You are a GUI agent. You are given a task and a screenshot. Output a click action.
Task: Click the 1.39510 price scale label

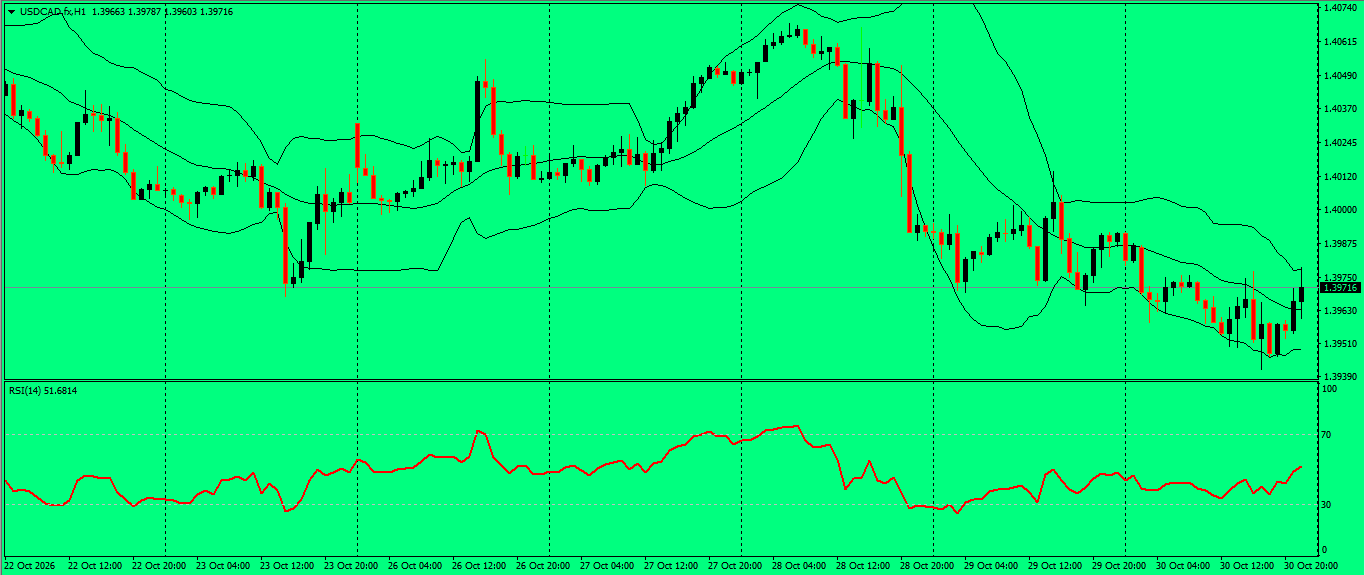pos(1339,343)
